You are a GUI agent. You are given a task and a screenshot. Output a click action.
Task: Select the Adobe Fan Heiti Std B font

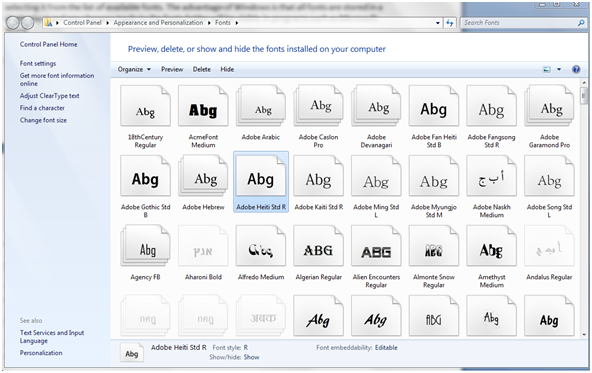click(x=434, y=106)
